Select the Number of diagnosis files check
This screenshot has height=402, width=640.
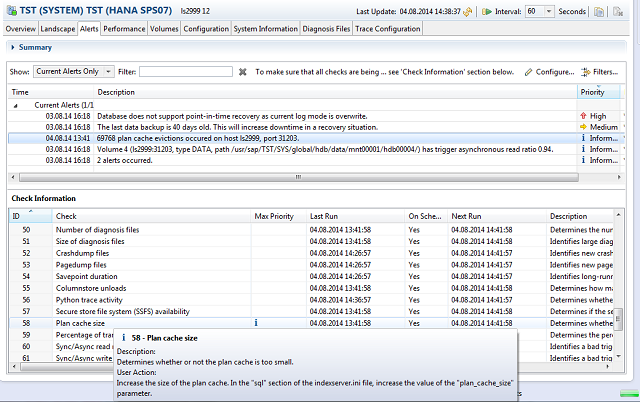point(311,230)
